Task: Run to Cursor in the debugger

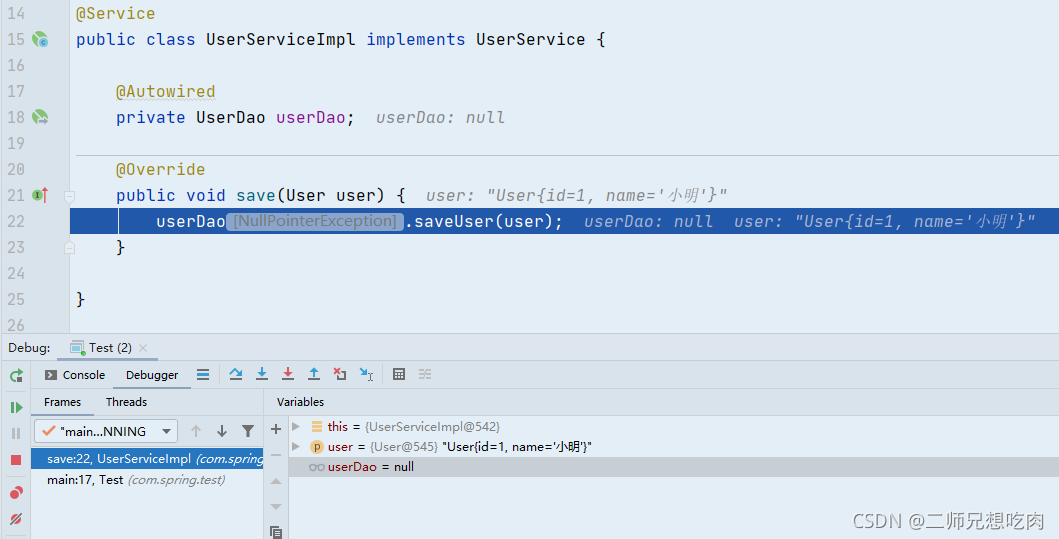Action: [x=366, y=374]
